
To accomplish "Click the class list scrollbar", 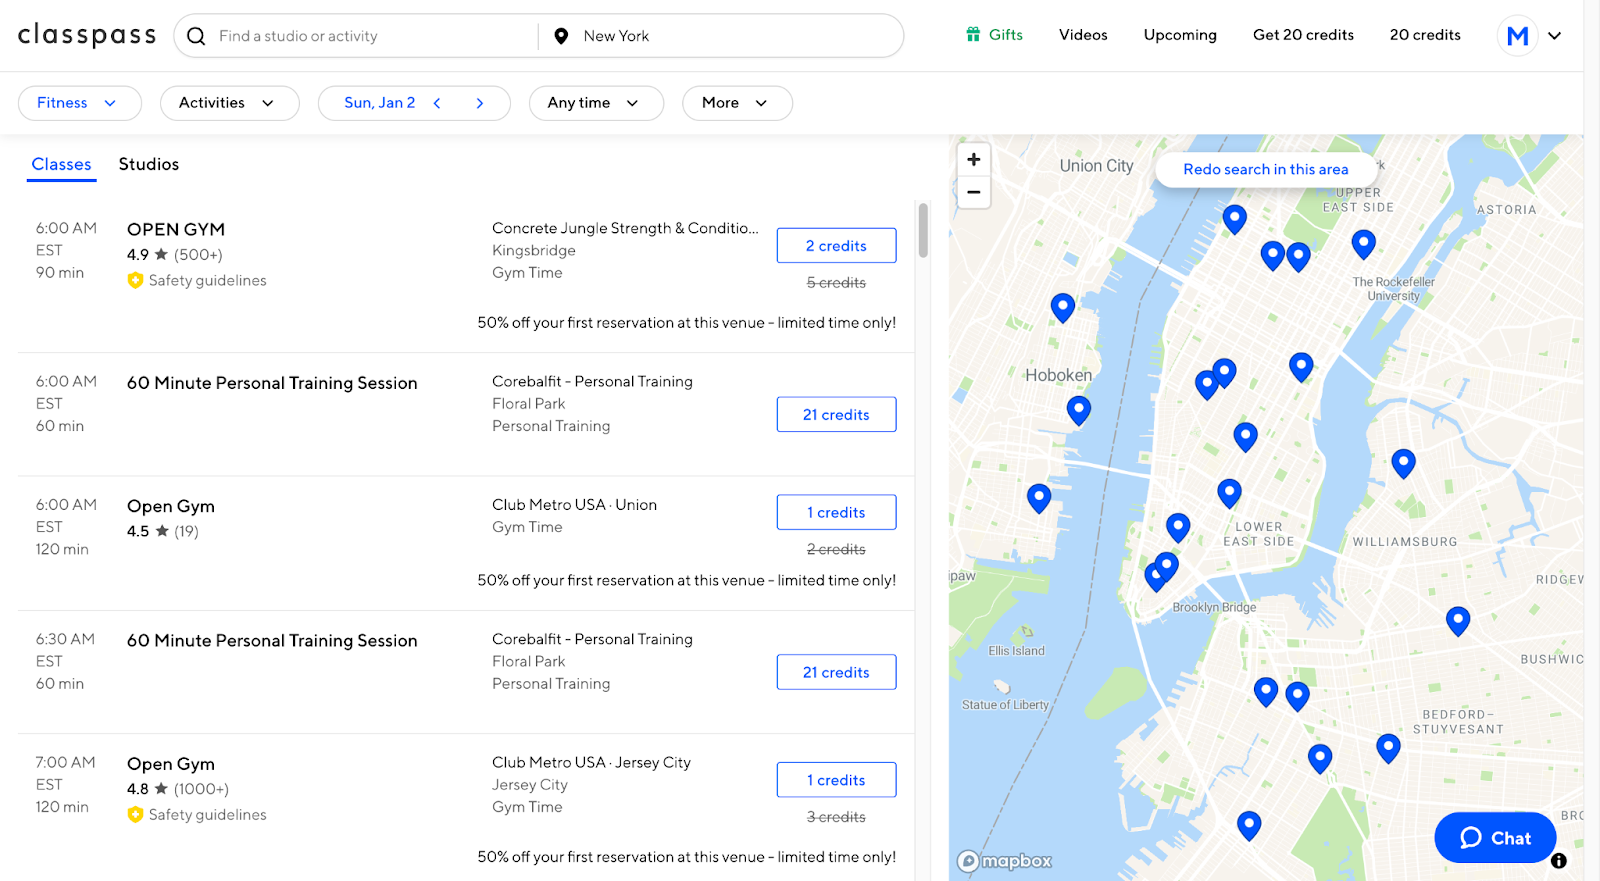I will (x=923, y=230).
